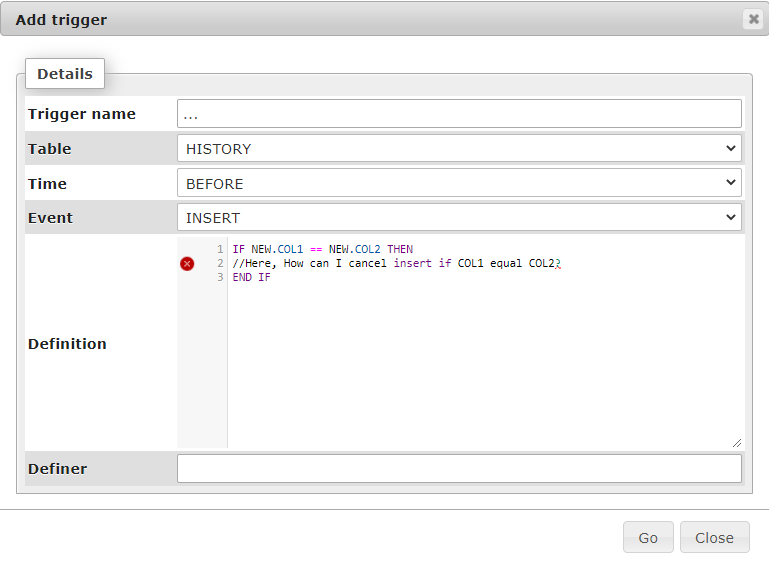Click the red error icon on line 2
The height and width of the screenshot is (569, 769).
[x=187, y=264]
